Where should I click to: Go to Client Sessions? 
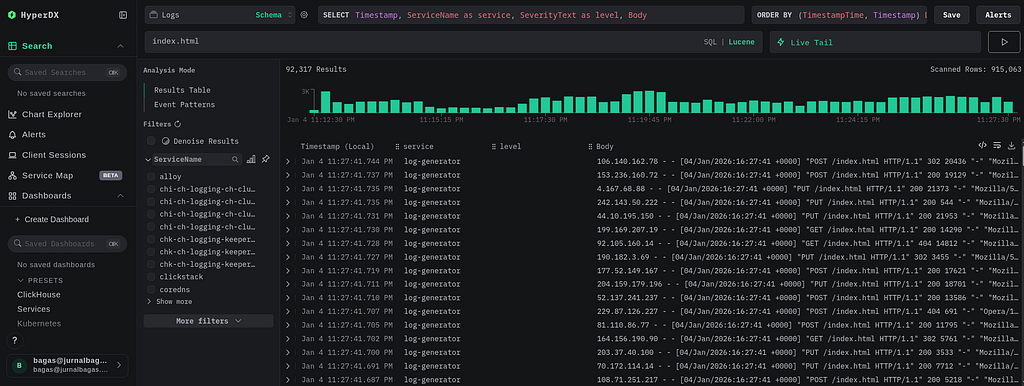(54, 155)
